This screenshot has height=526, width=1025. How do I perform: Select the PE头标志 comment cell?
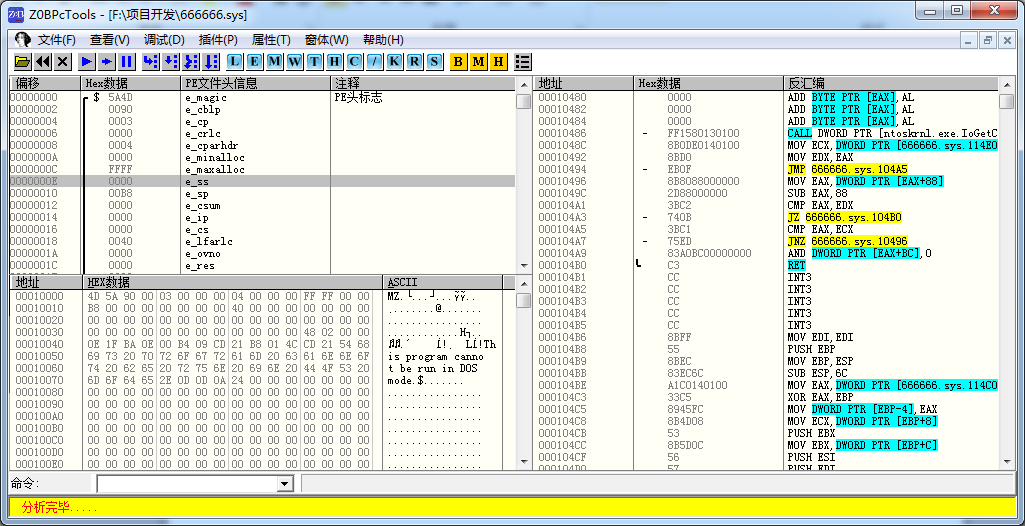pos(358,97)
